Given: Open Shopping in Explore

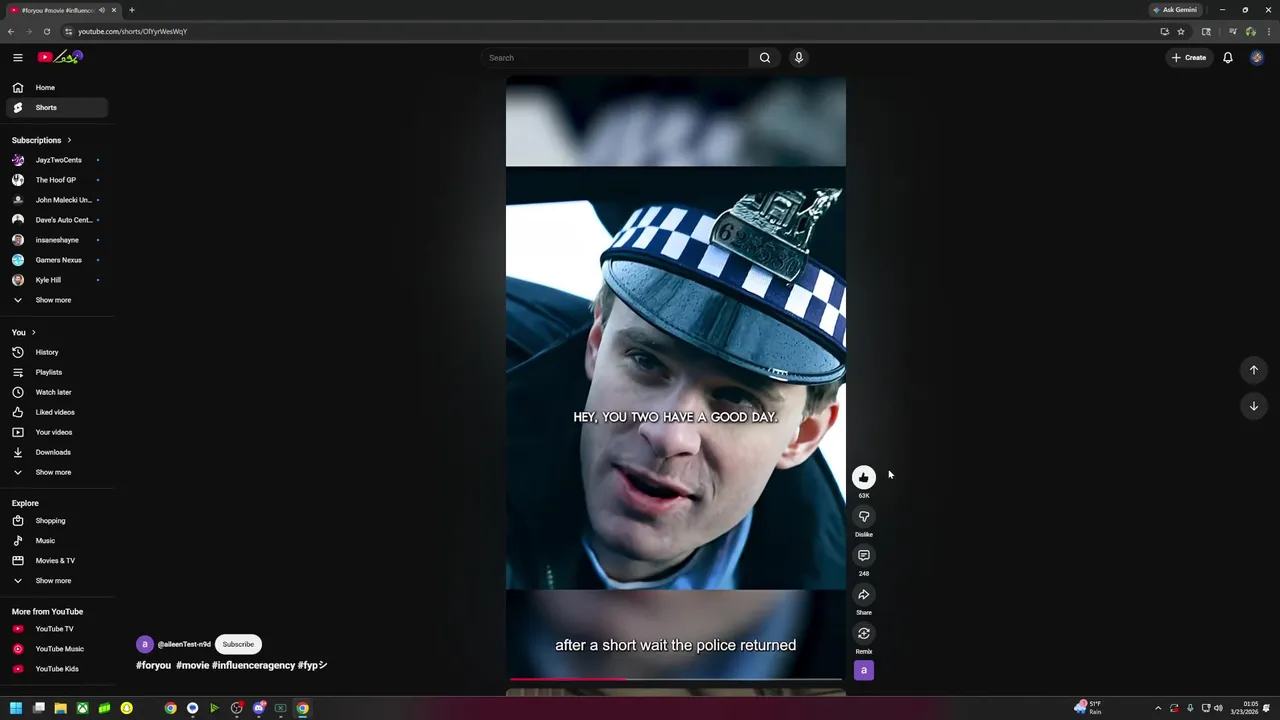Looking at the screenshot, I should [56, 521].
